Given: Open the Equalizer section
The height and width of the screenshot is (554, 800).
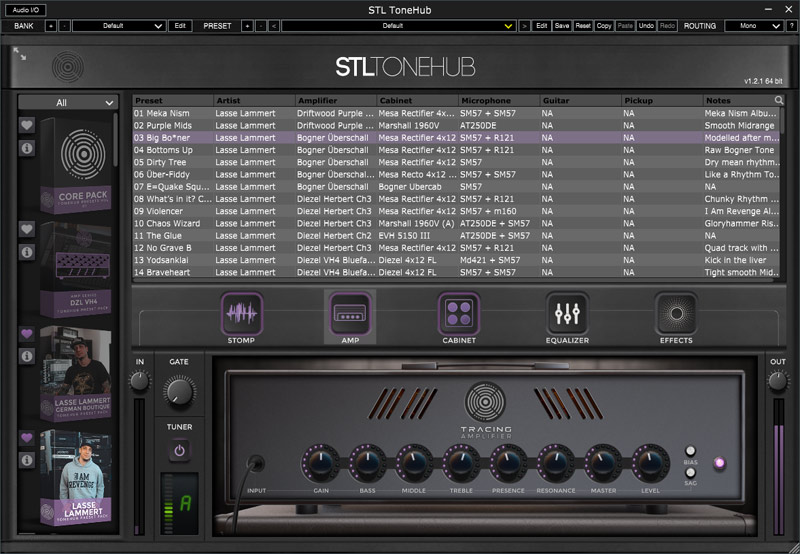Looking at the screenshot, I should tap(567, 314).
